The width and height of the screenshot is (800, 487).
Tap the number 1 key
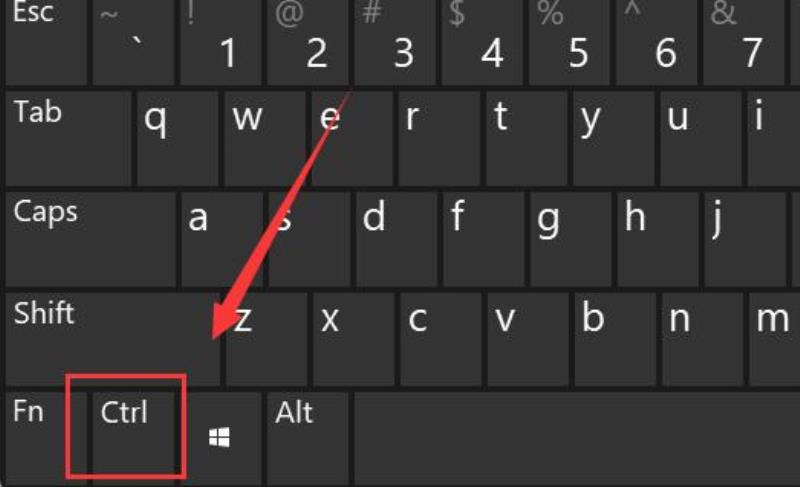click(x=221, y=42)
